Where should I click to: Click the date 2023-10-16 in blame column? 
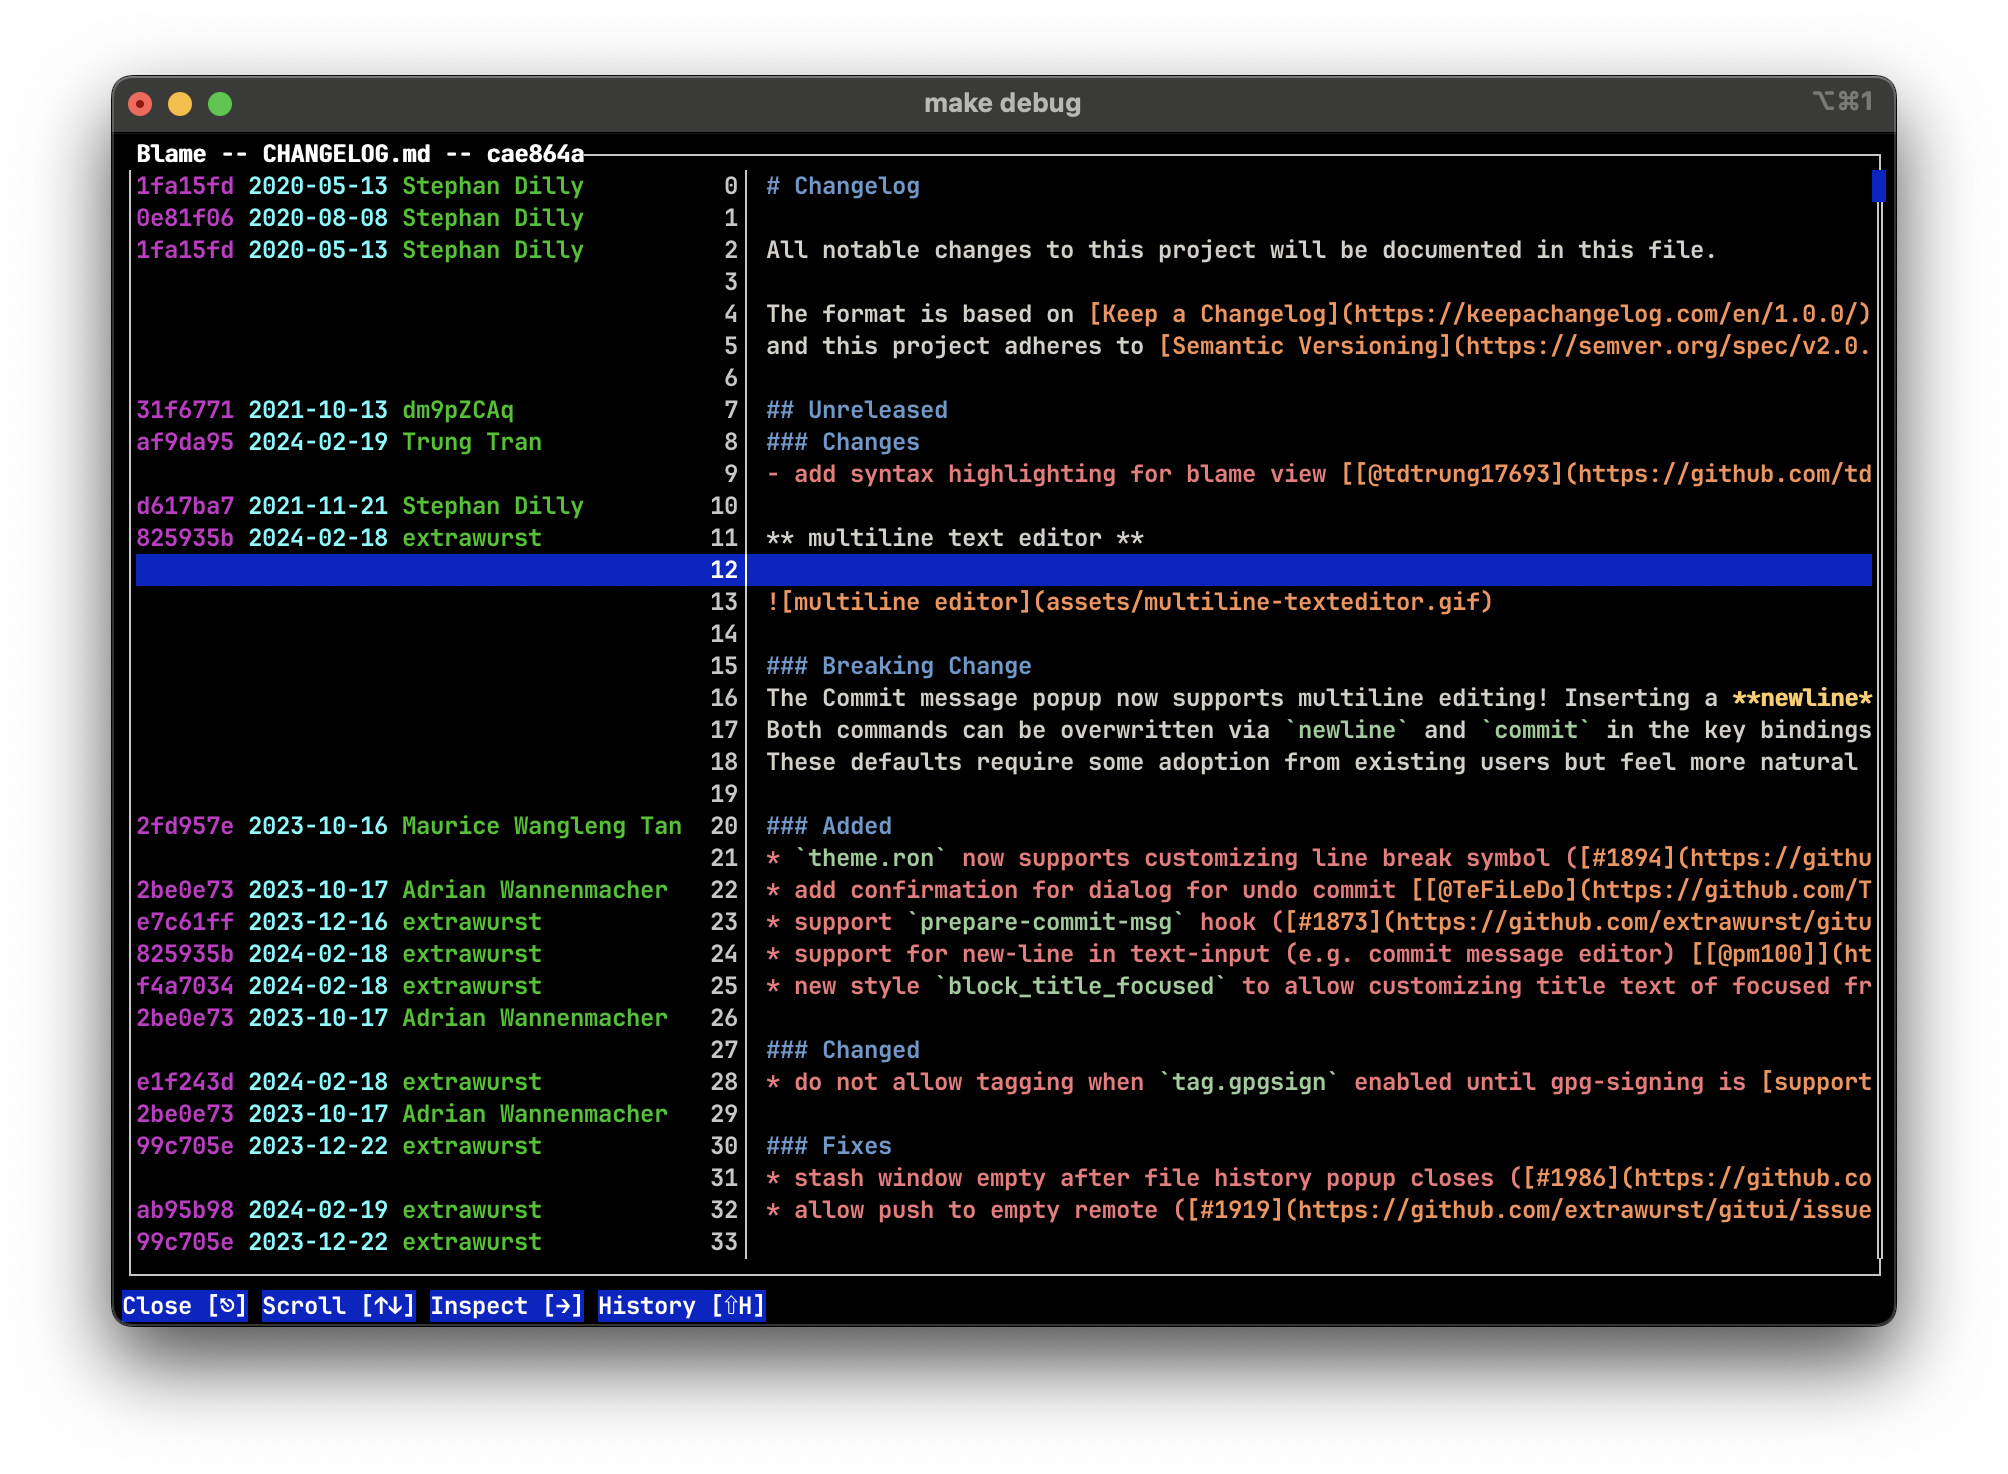pyautogui.click(x=318, y=826)
